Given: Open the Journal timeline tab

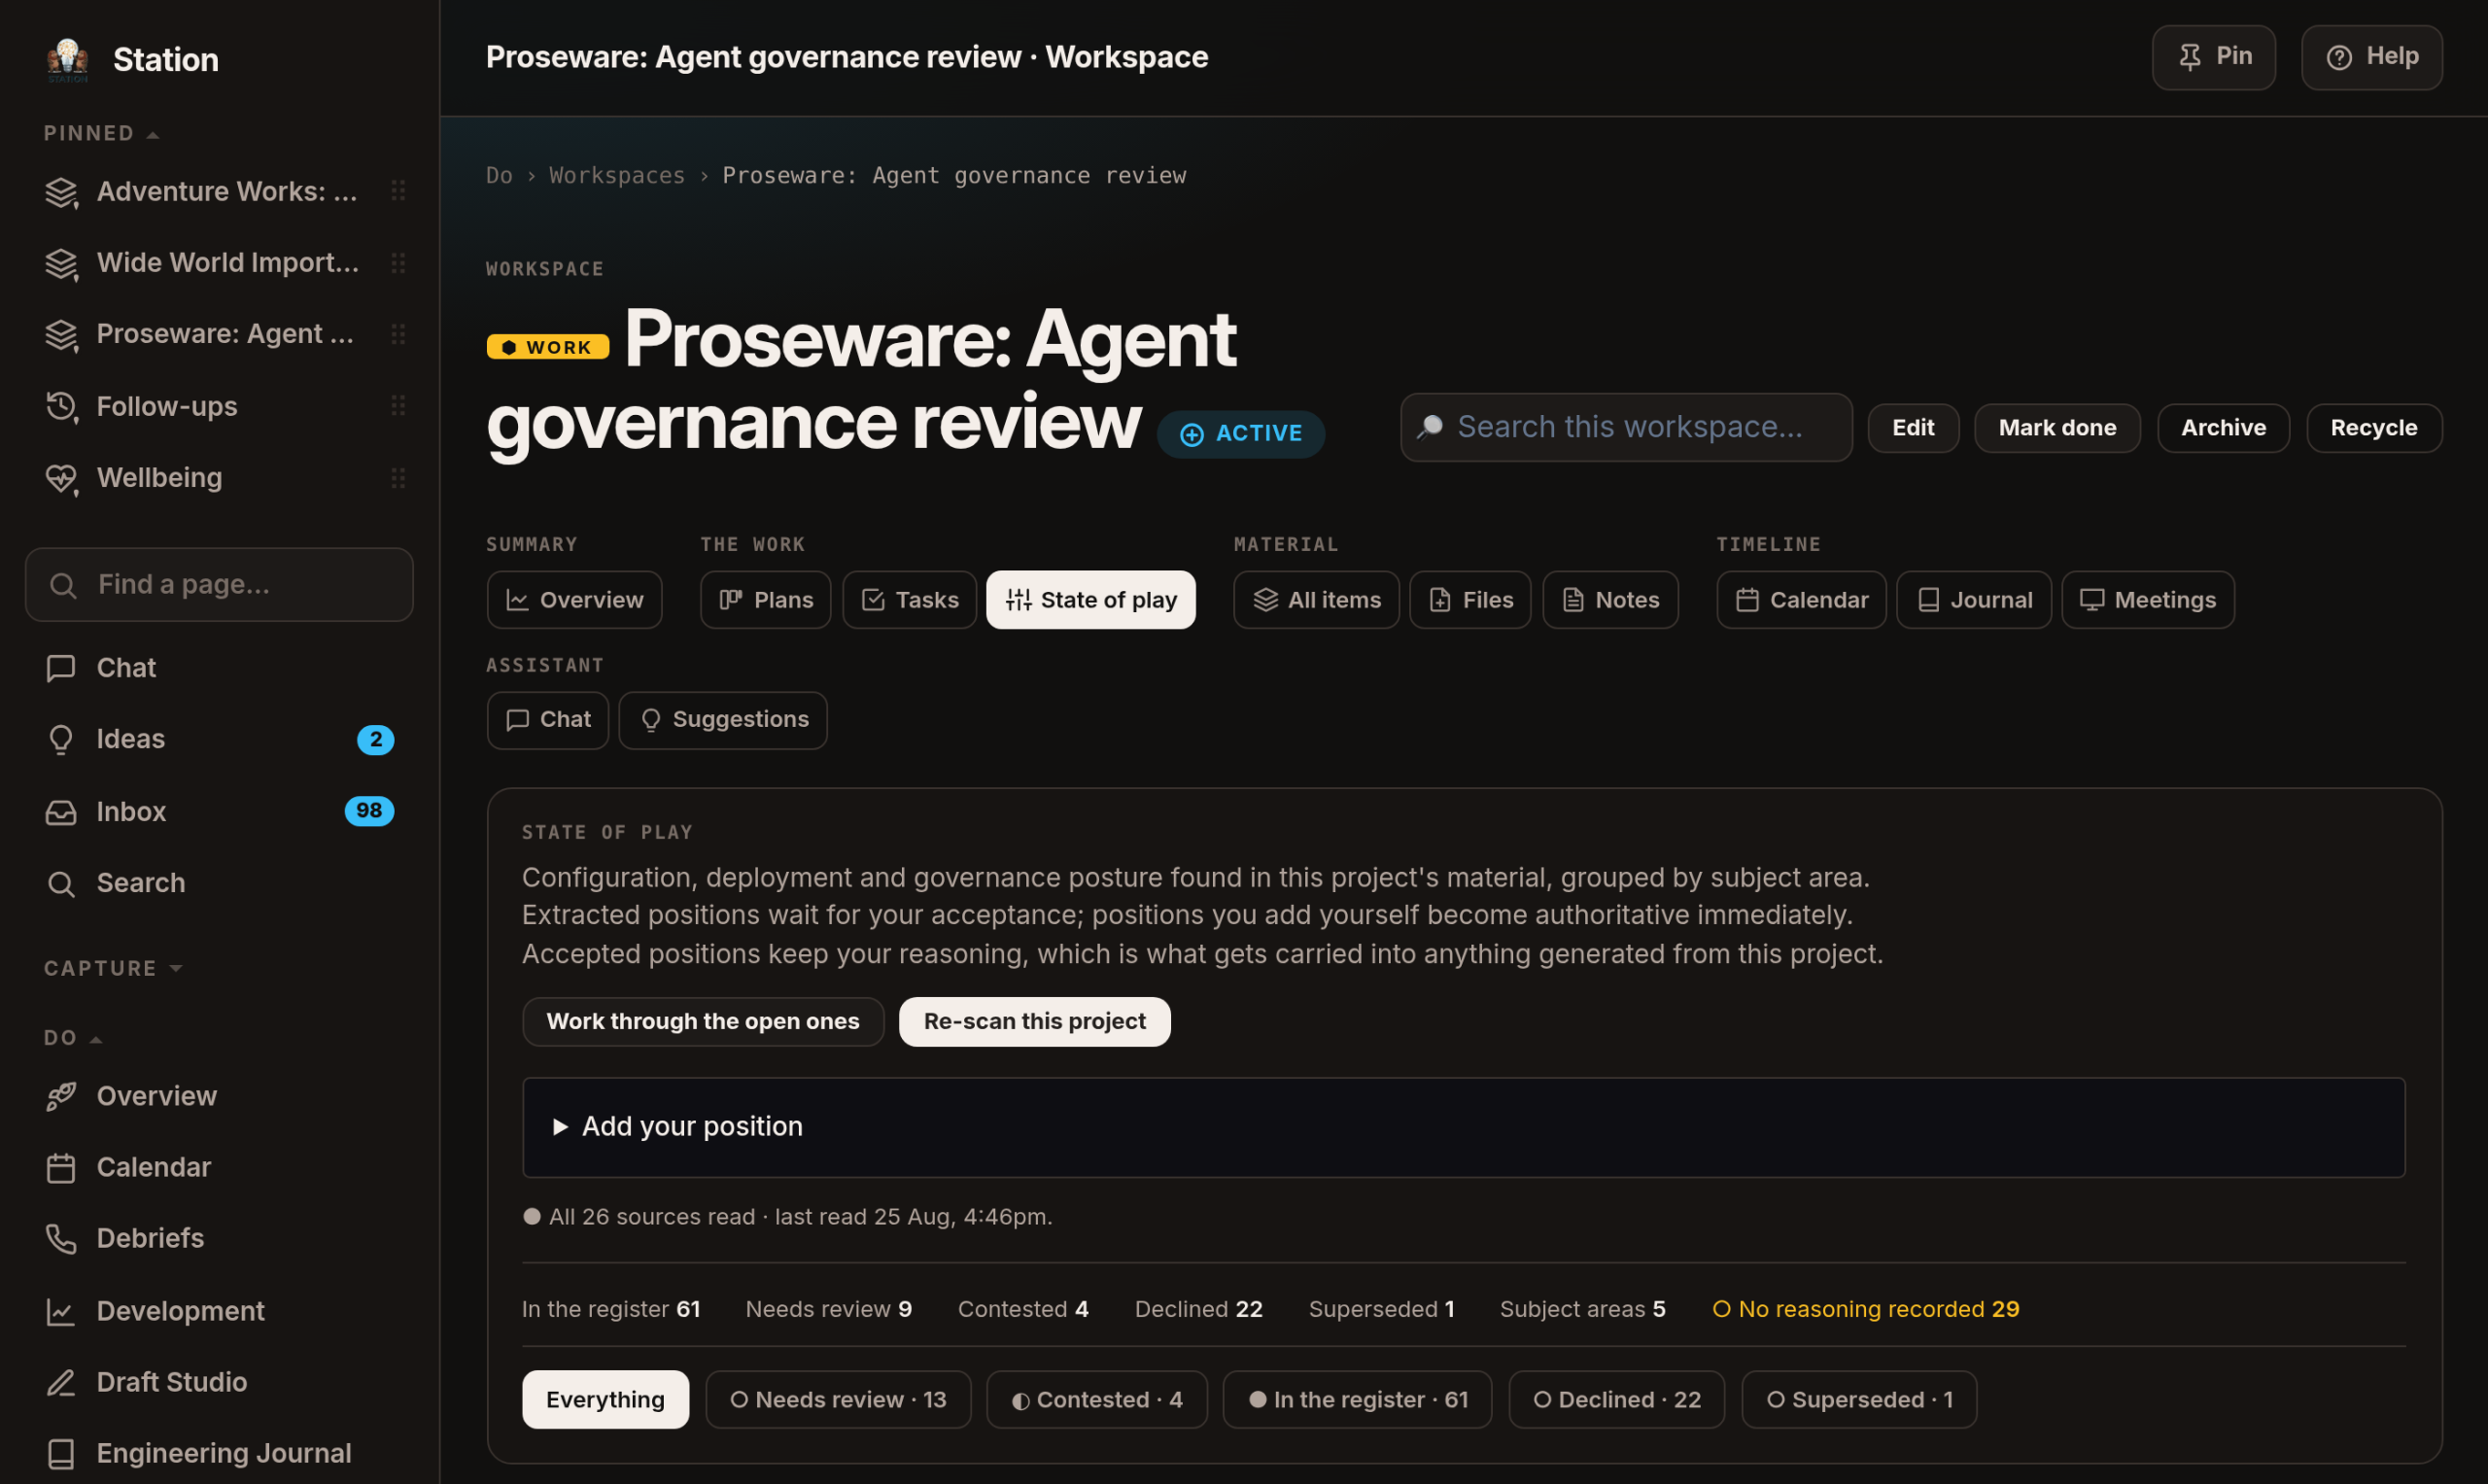Looking at the screenshot, I should click(1972, 599).
